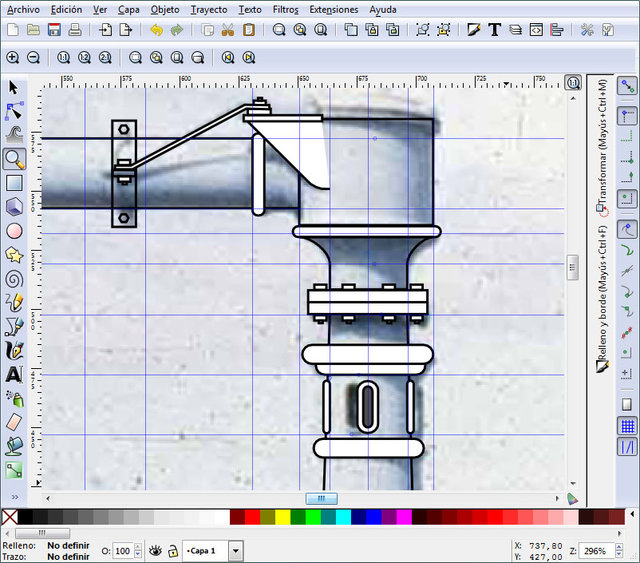This screenshot has height=563, width=640.
Task: Open the Text and font dialog icon
Action: [494, 30]
